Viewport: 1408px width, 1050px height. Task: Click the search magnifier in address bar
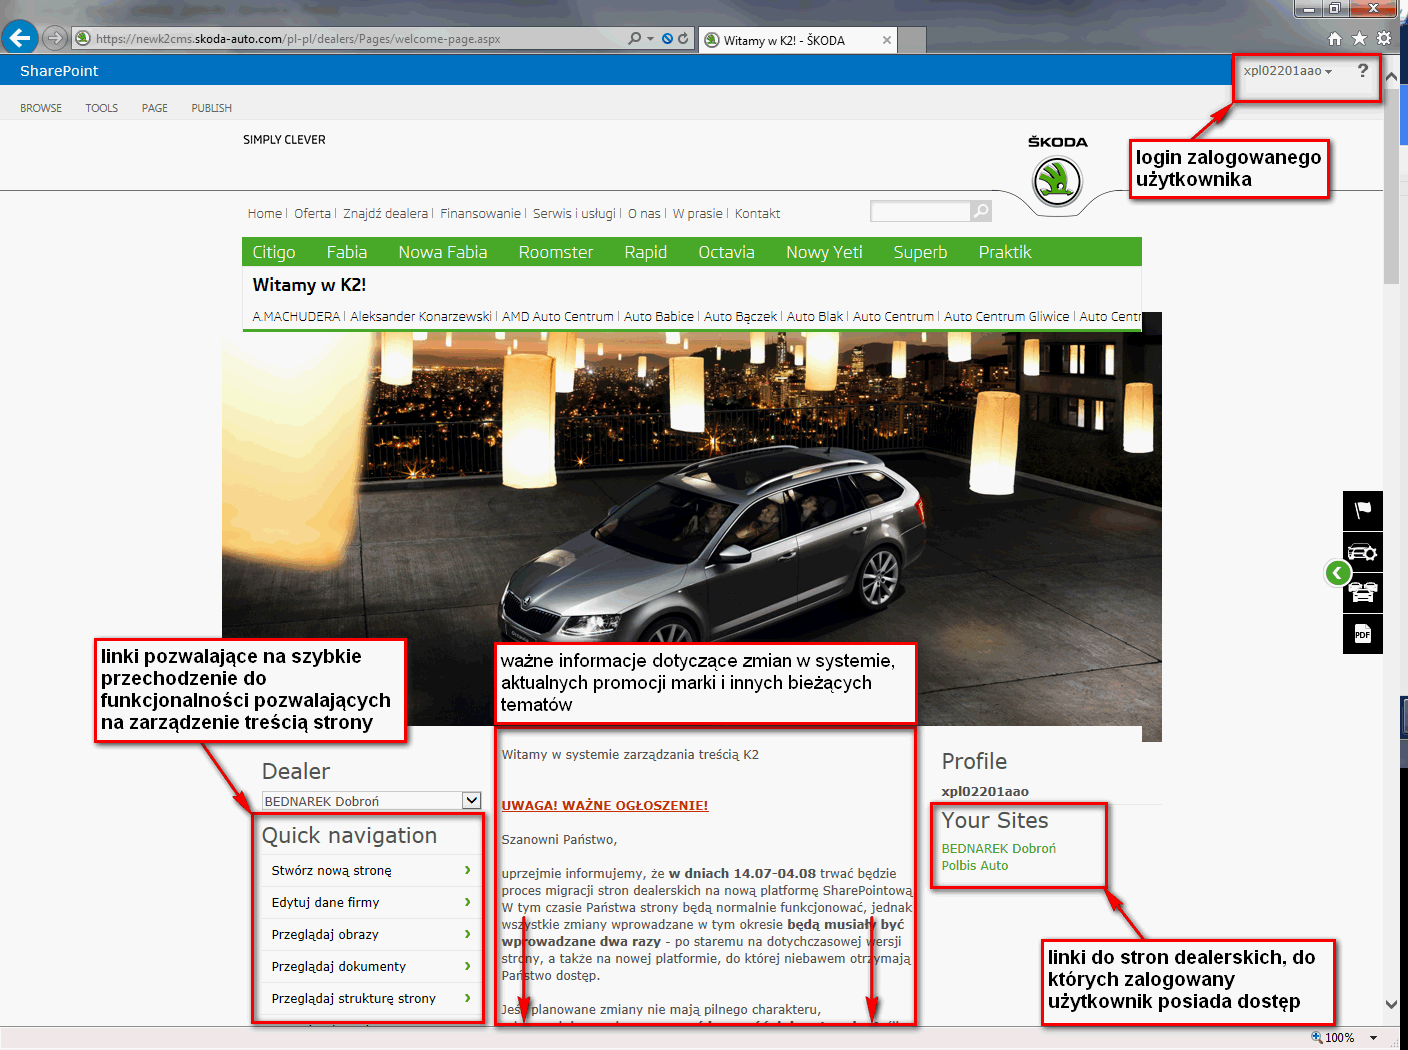tap(634, 38)
